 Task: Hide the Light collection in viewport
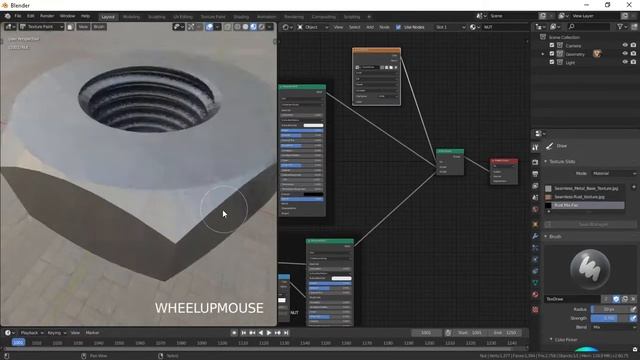tap(625, 62)
